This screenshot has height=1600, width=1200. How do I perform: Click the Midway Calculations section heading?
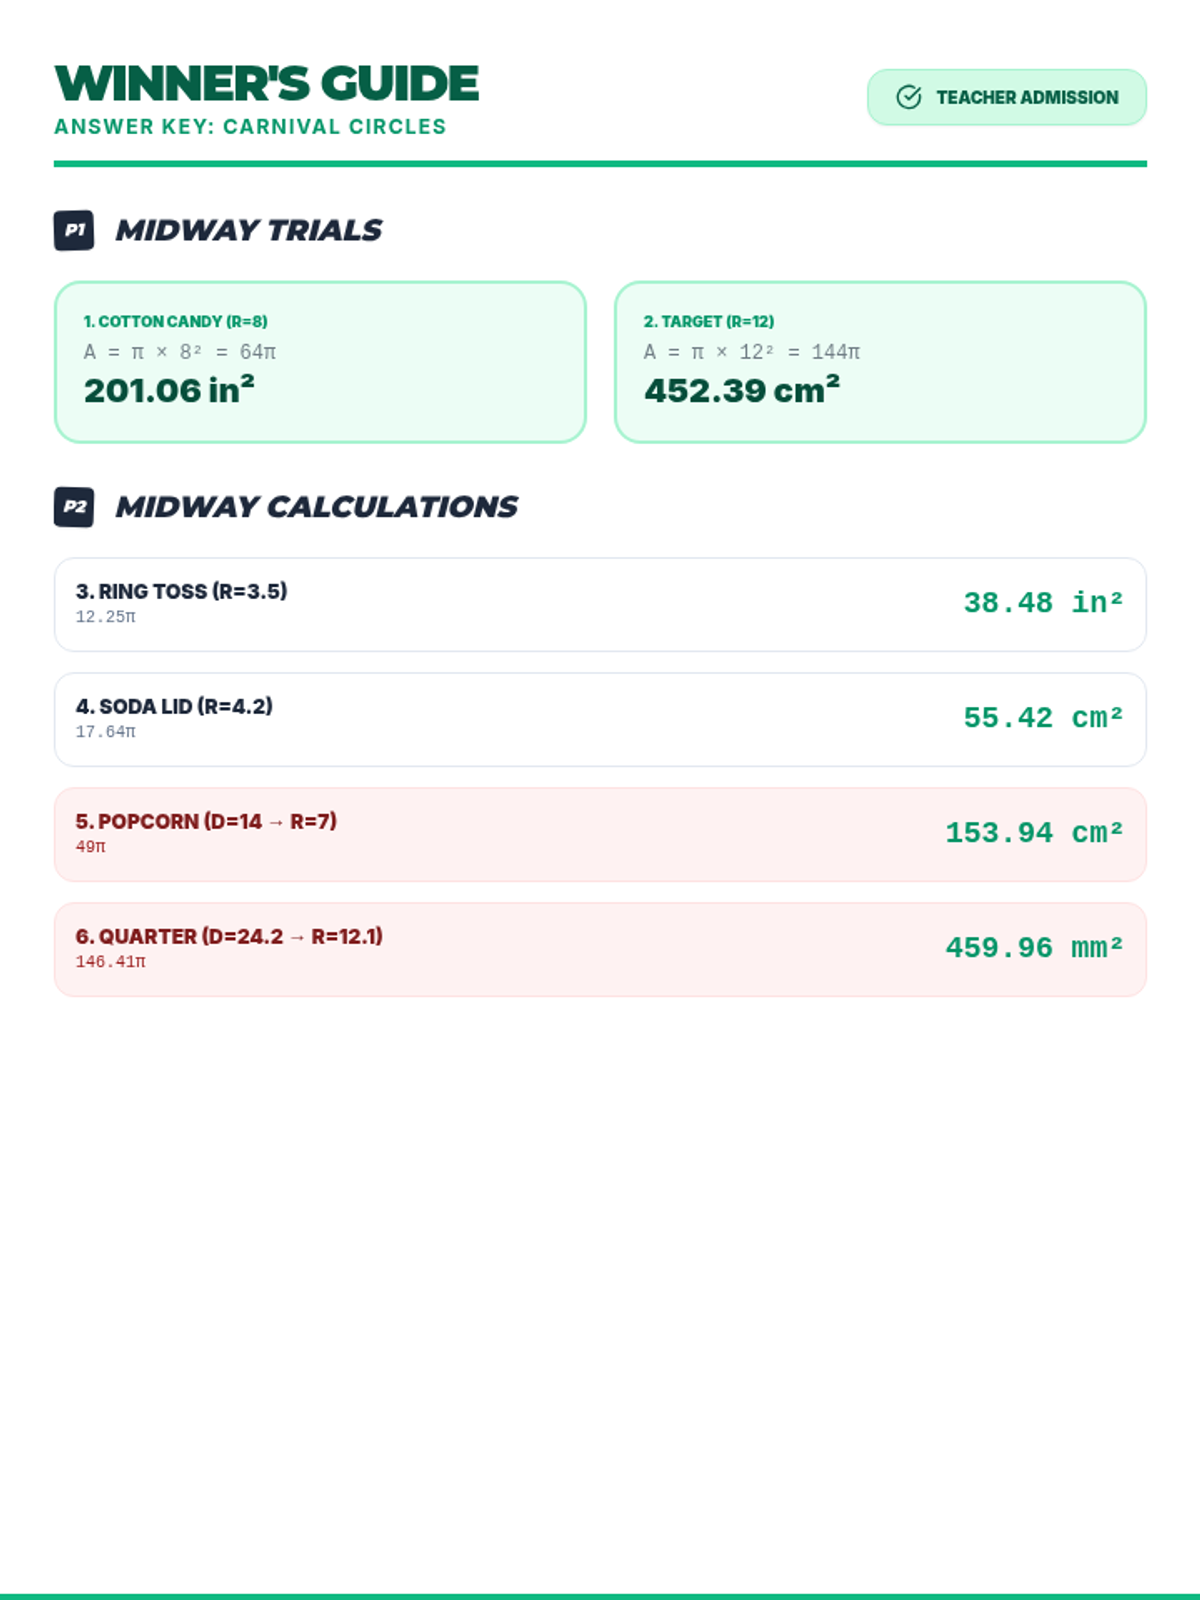point(316,507)
